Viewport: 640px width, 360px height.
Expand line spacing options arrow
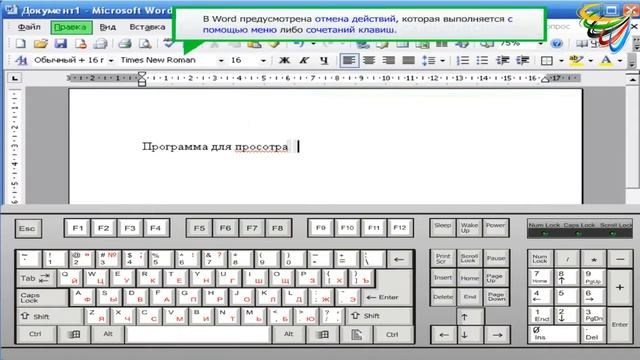442,60
